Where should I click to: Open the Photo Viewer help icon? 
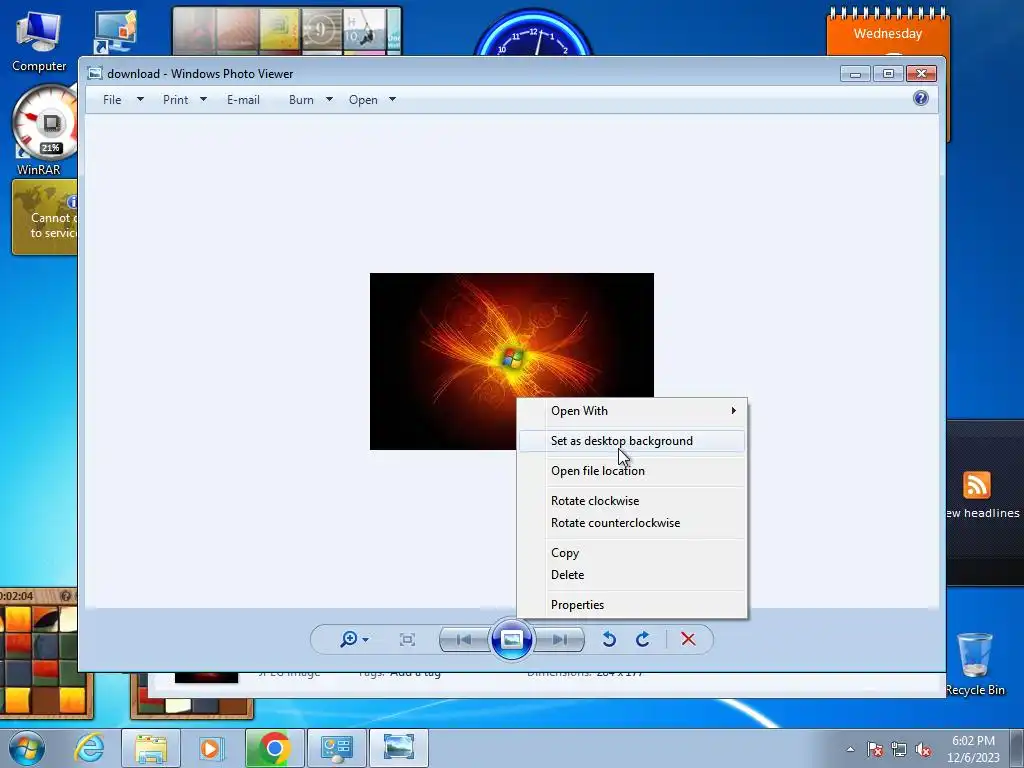921,99
